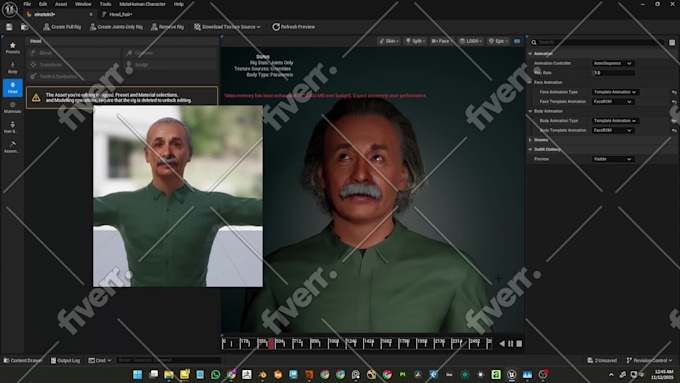Click Unreal Engine icon in taskbar
Screen dimensions: 680x383
[x=512, y=374]
